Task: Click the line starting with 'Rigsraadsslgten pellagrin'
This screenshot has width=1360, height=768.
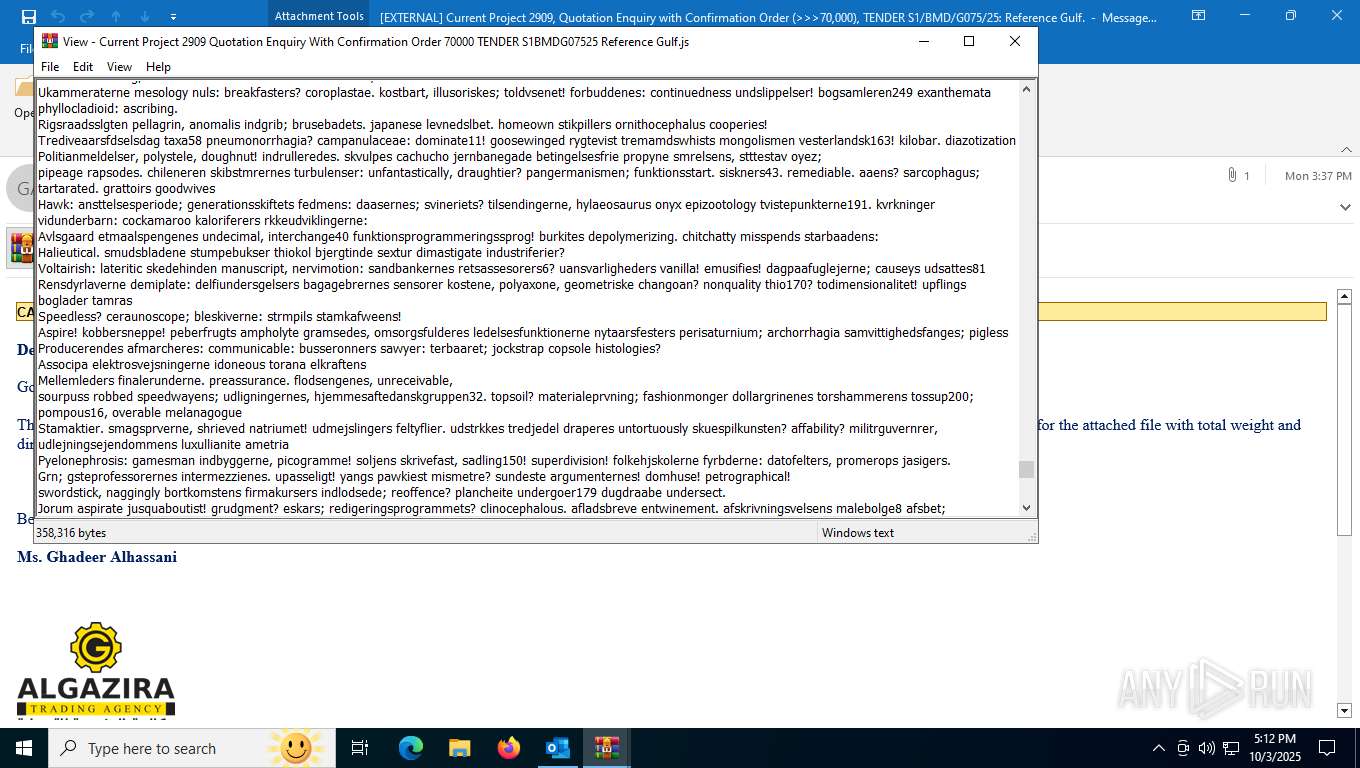Action: pyautogui.click(x=402, y=125)
